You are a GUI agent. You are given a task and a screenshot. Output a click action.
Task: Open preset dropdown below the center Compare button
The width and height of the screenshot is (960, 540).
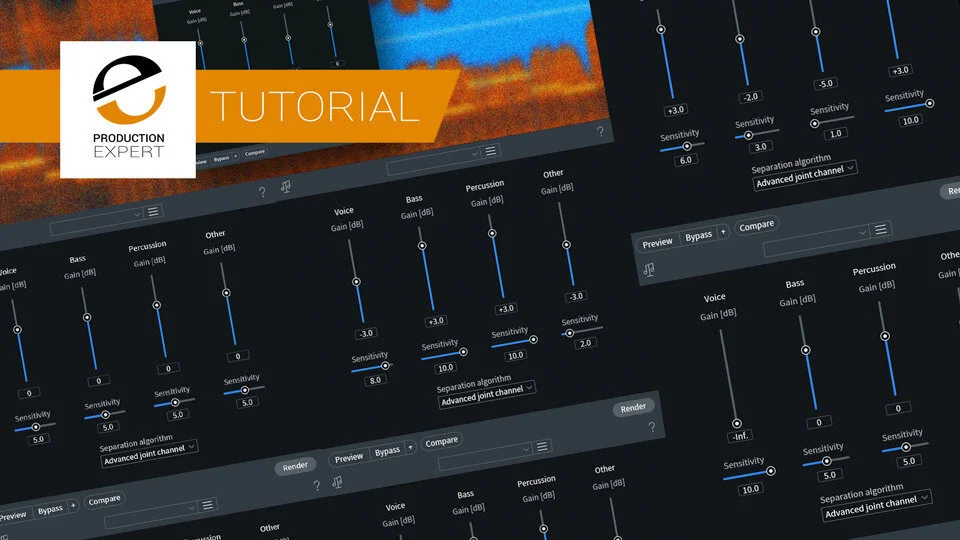pos(485,457)
